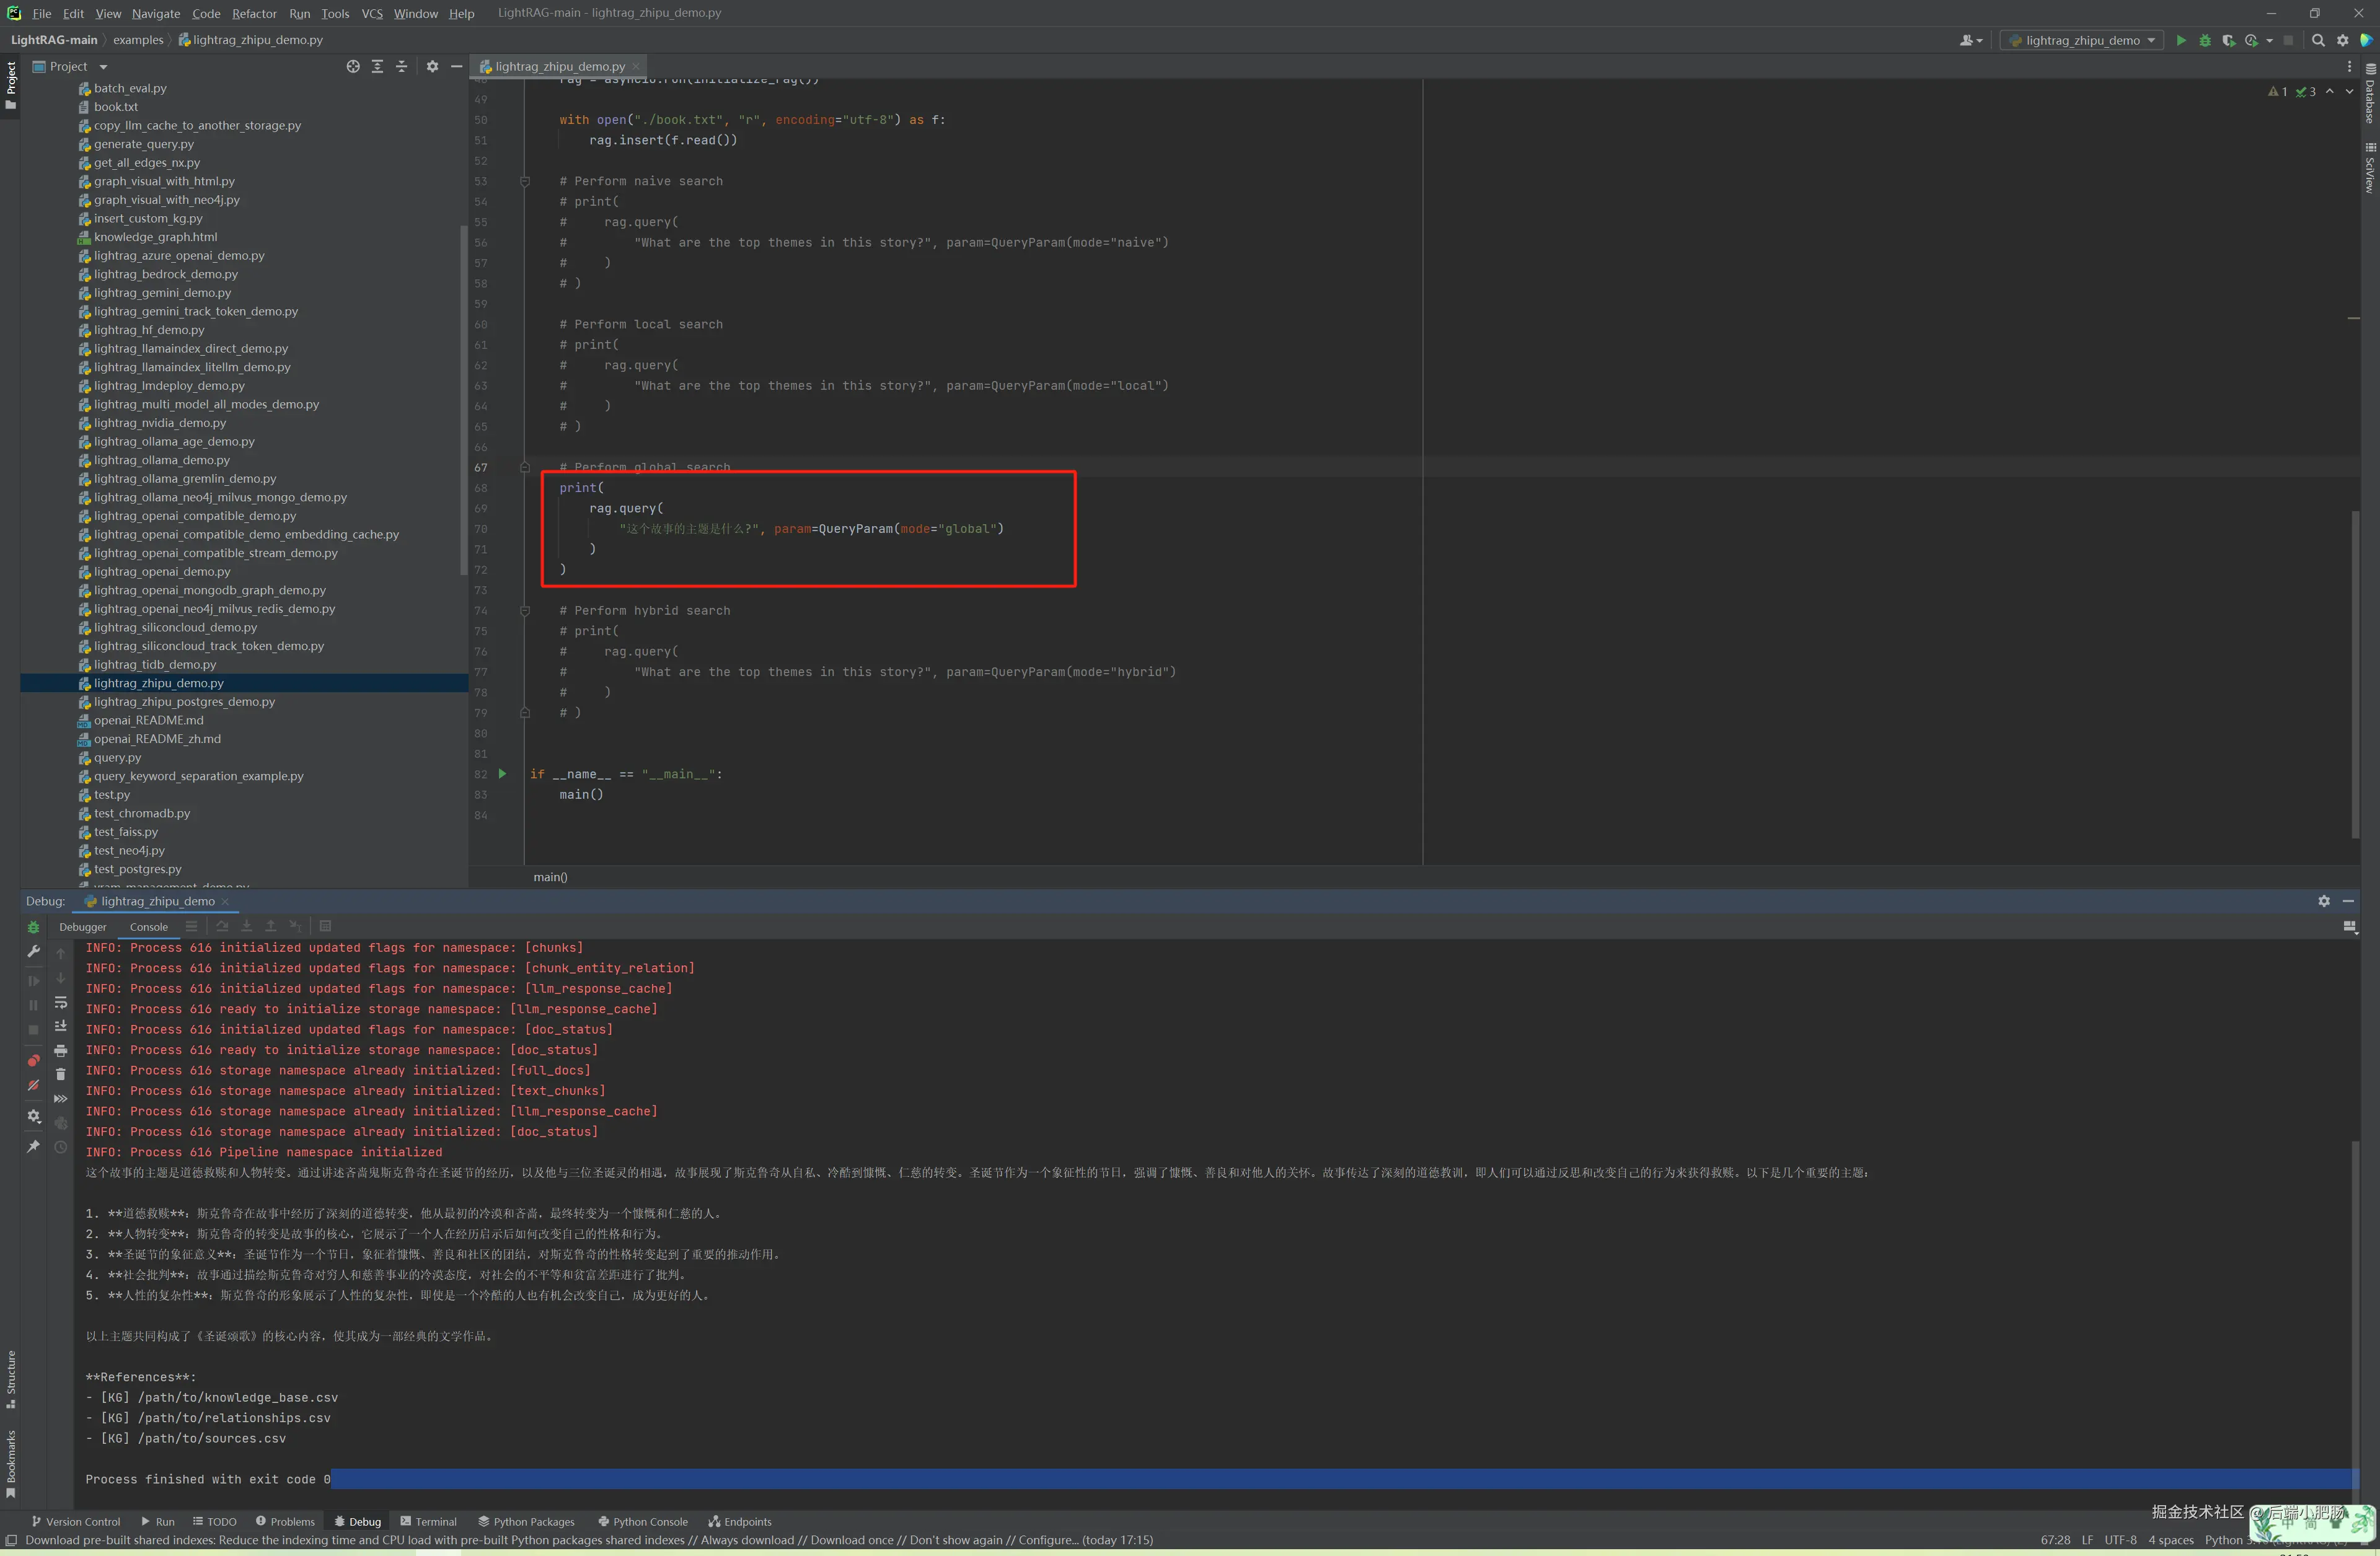Open the Refactor menu

click(x=254, y=13)
